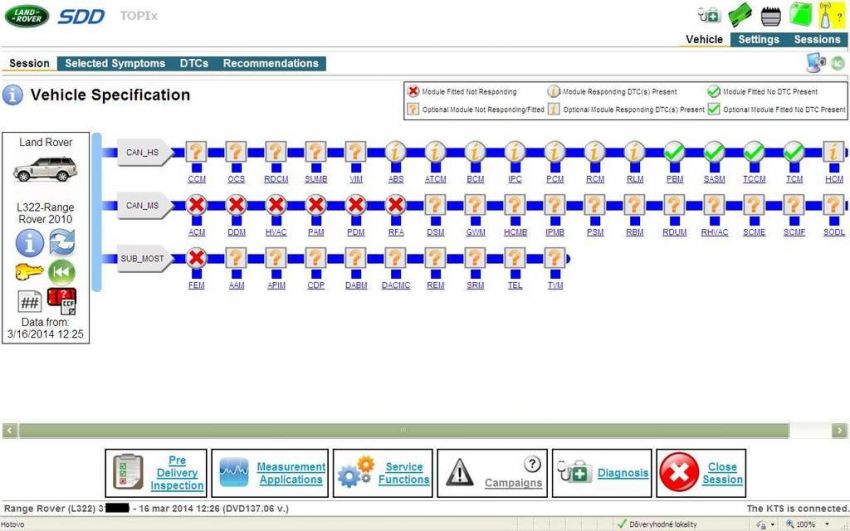Open the TCM module with green checkmark
This screenshot has height=531, width=850.
coord(793,153)
